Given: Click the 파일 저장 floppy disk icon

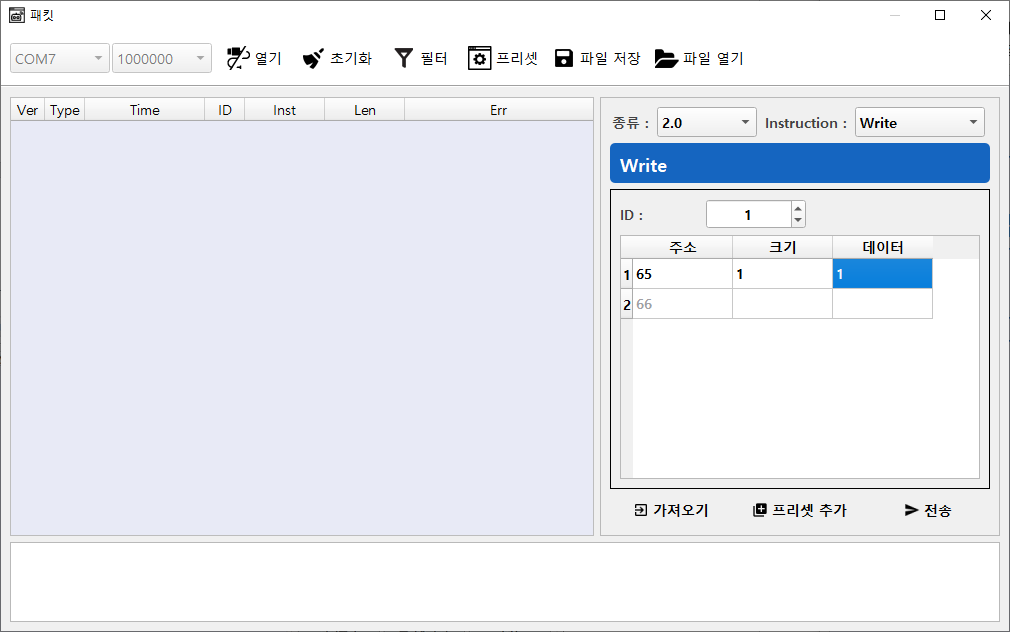Looking at the screenshot, I should tap(564, 58).
